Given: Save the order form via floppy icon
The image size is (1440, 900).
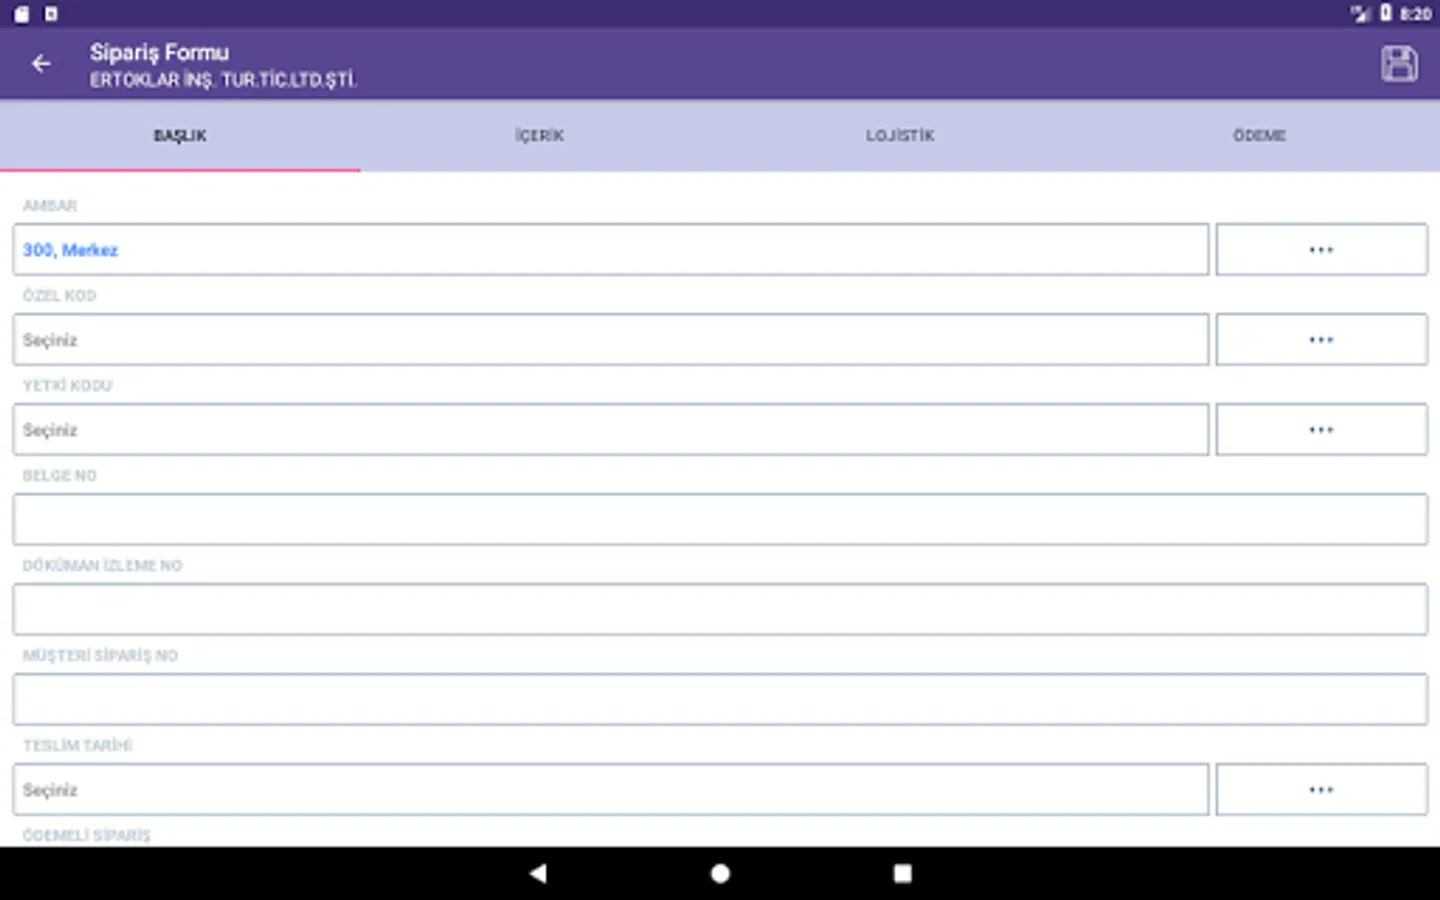Looking at the screenshot, I should click(x=1399, y=64).
